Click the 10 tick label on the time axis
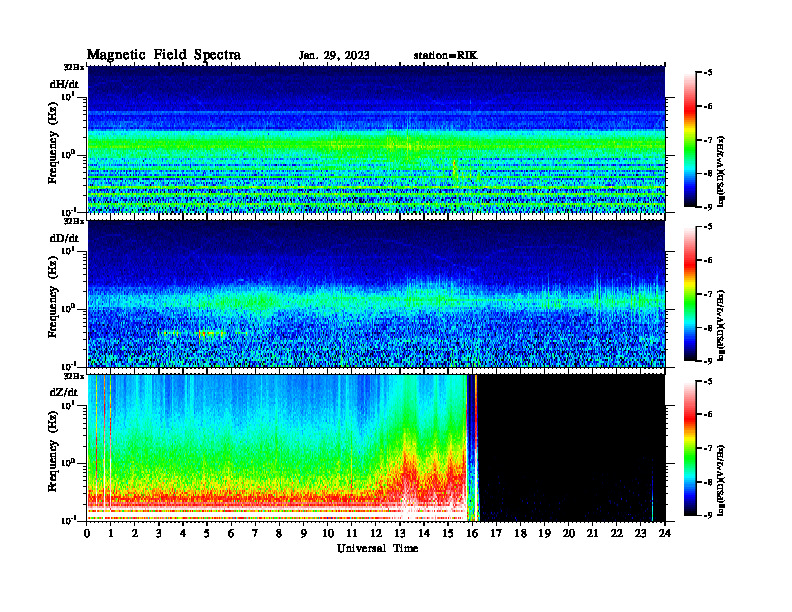 coord(328,534)
